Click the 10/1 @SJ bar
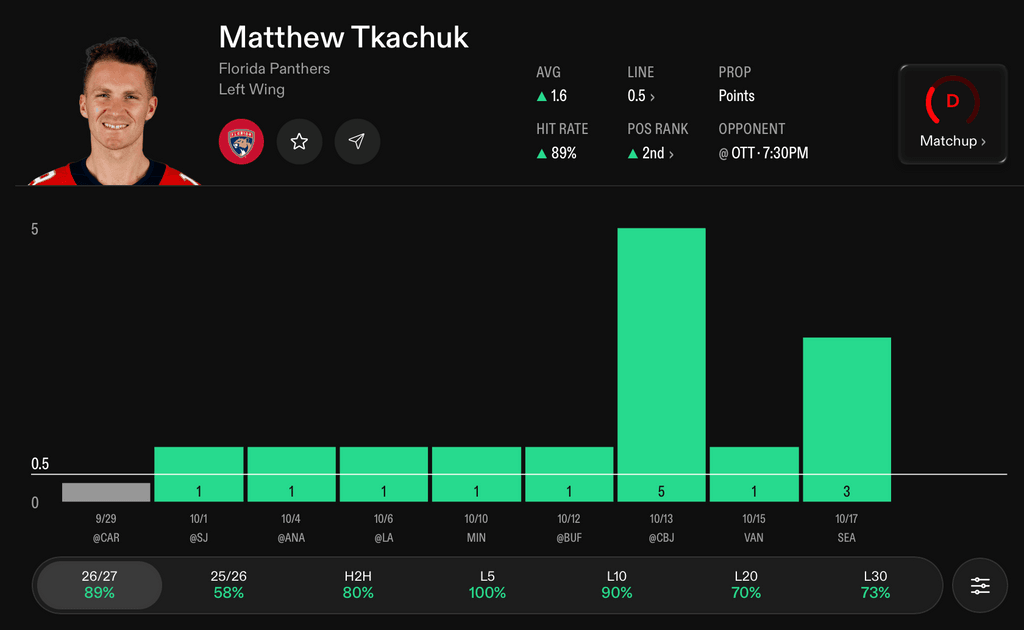Screen dimensions: 1024x630 pos(199,474)
